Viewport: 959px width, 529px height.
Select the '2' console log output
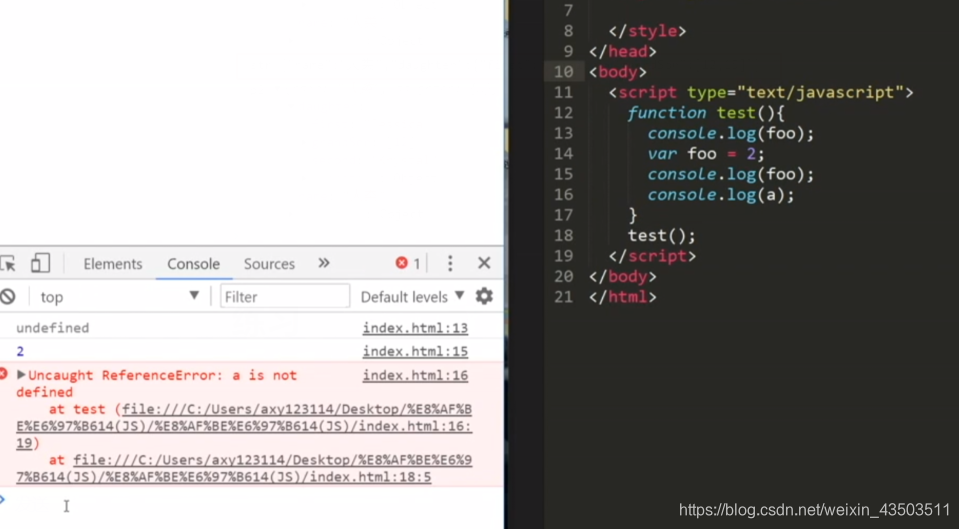pyautogui.click(x=20, y=351)
